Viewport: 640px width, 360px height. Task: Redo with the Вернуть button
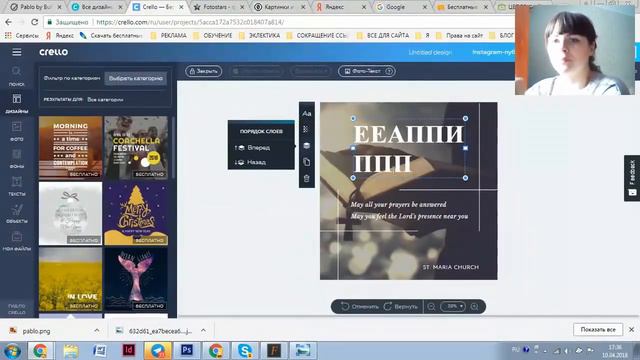coord(400,307)
